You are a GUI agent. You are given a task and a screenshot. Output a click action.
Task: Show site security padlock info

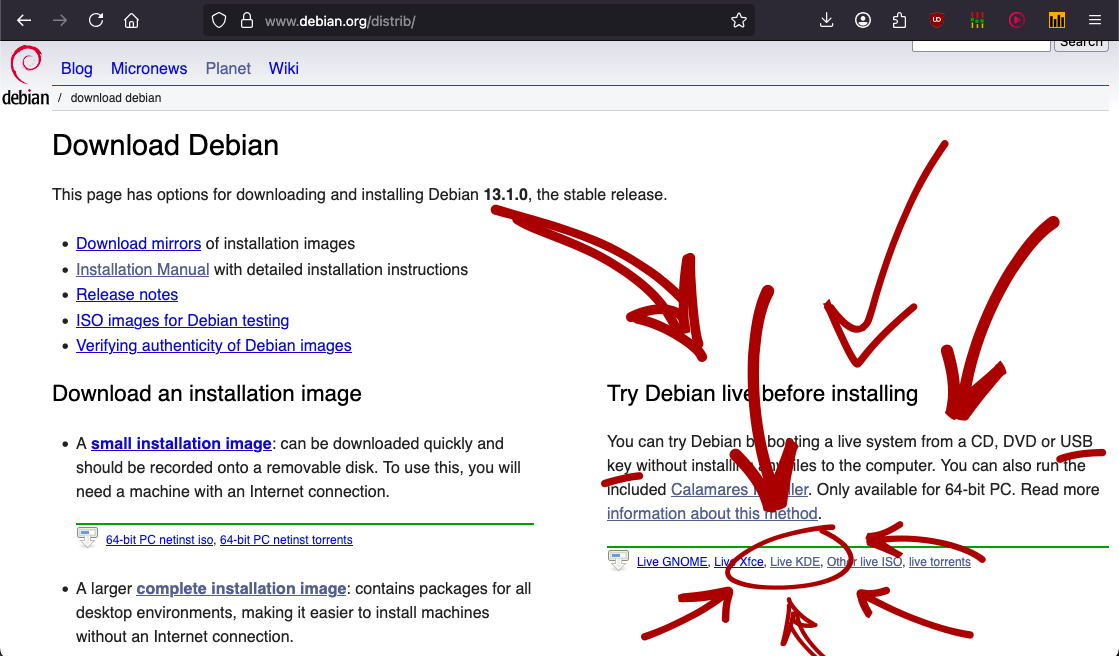coord(246,20)
